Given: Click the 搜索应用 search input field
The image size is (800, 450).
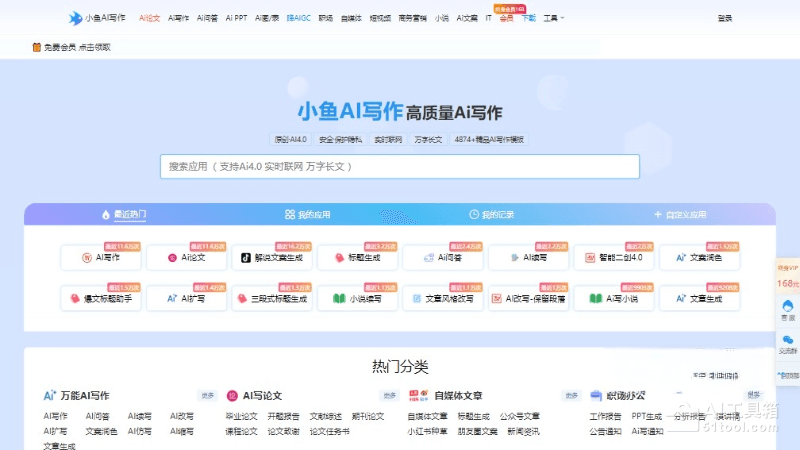Looking at the screenshot, I should coord(399,166).
